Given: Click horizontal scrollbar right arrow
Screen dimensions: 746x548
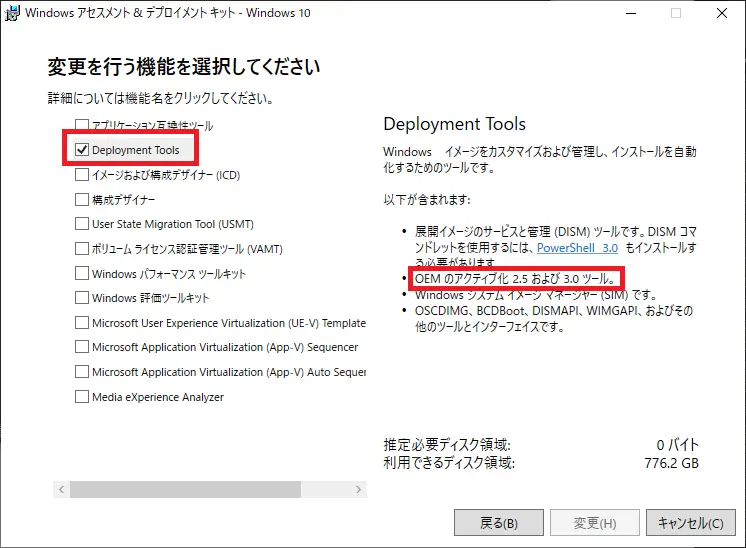Looking at the screenshot, I should [358, 489].
